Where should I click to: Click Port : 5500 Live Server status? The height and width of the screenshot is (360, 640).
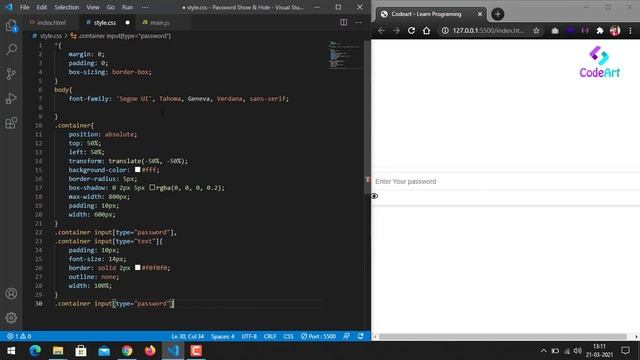pyautogui.click(x=318, y=336)
